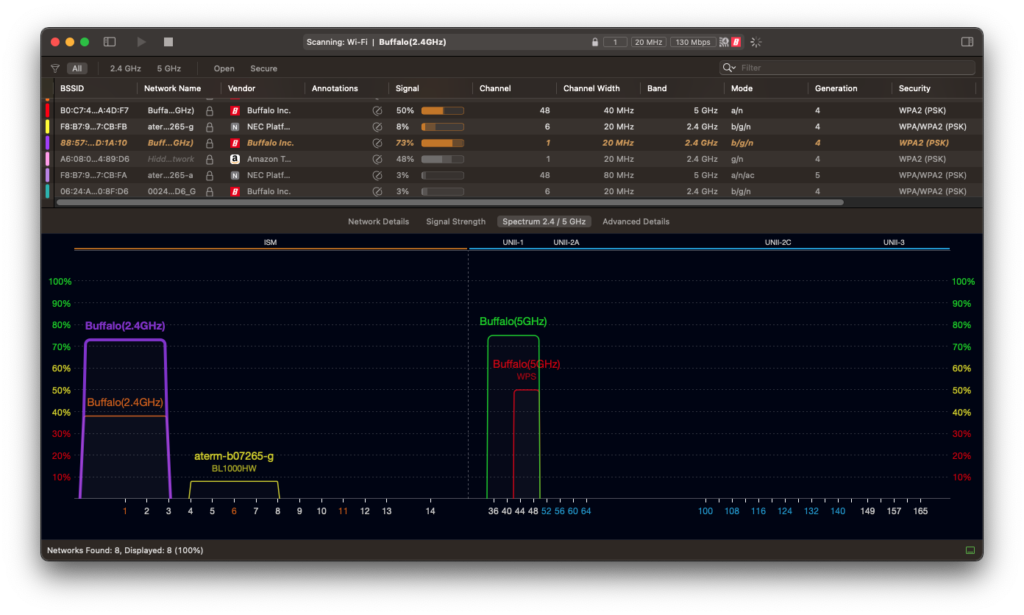The height and width of the screenshot is (615, 1024).
Task: Sort table by Signal column header
Action: point(408,88)
